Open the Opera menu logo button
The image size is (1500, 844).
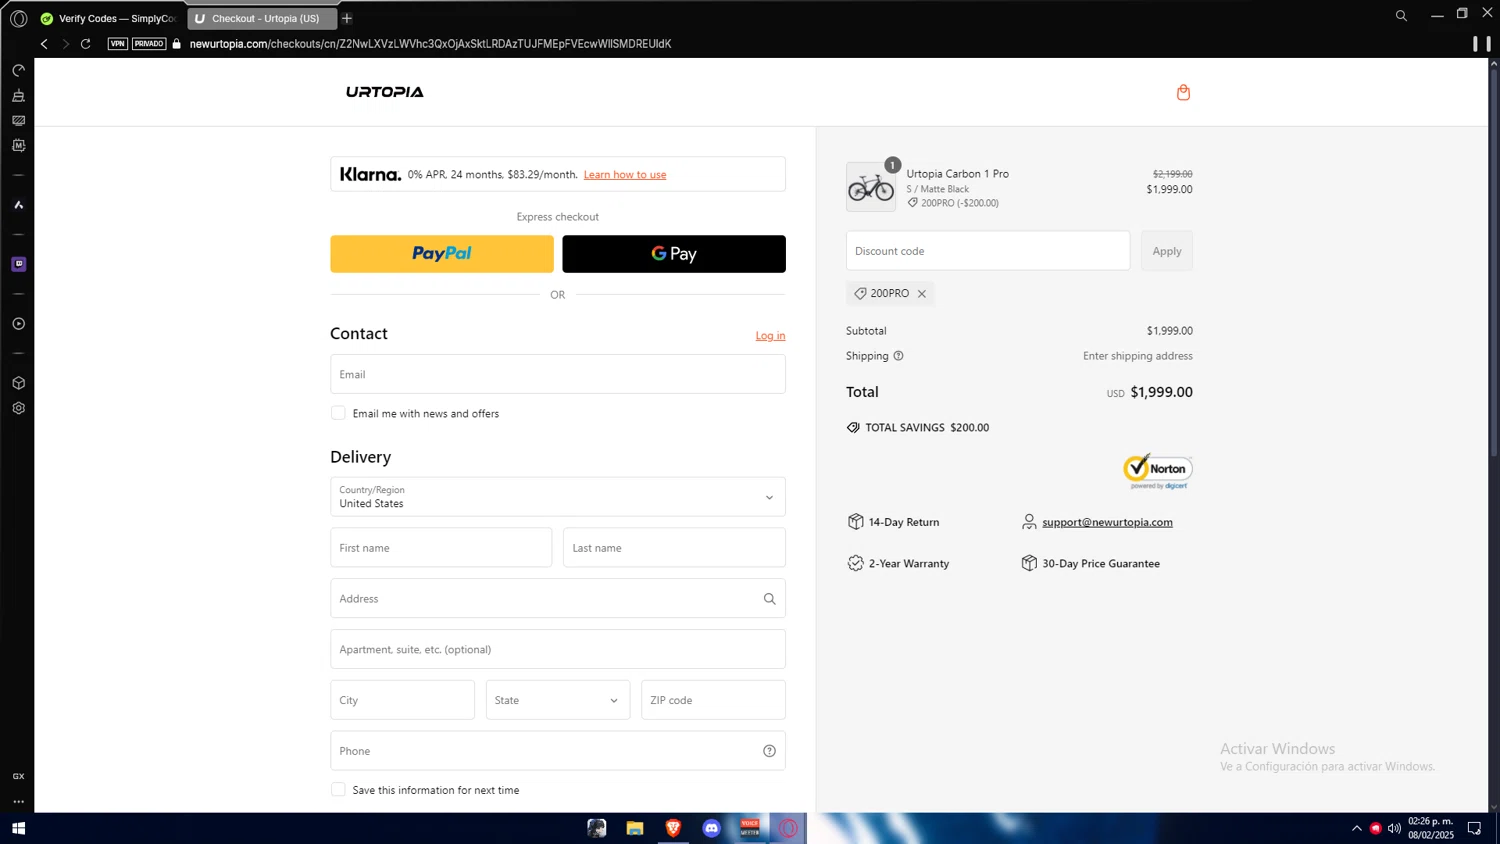(18, 18)
